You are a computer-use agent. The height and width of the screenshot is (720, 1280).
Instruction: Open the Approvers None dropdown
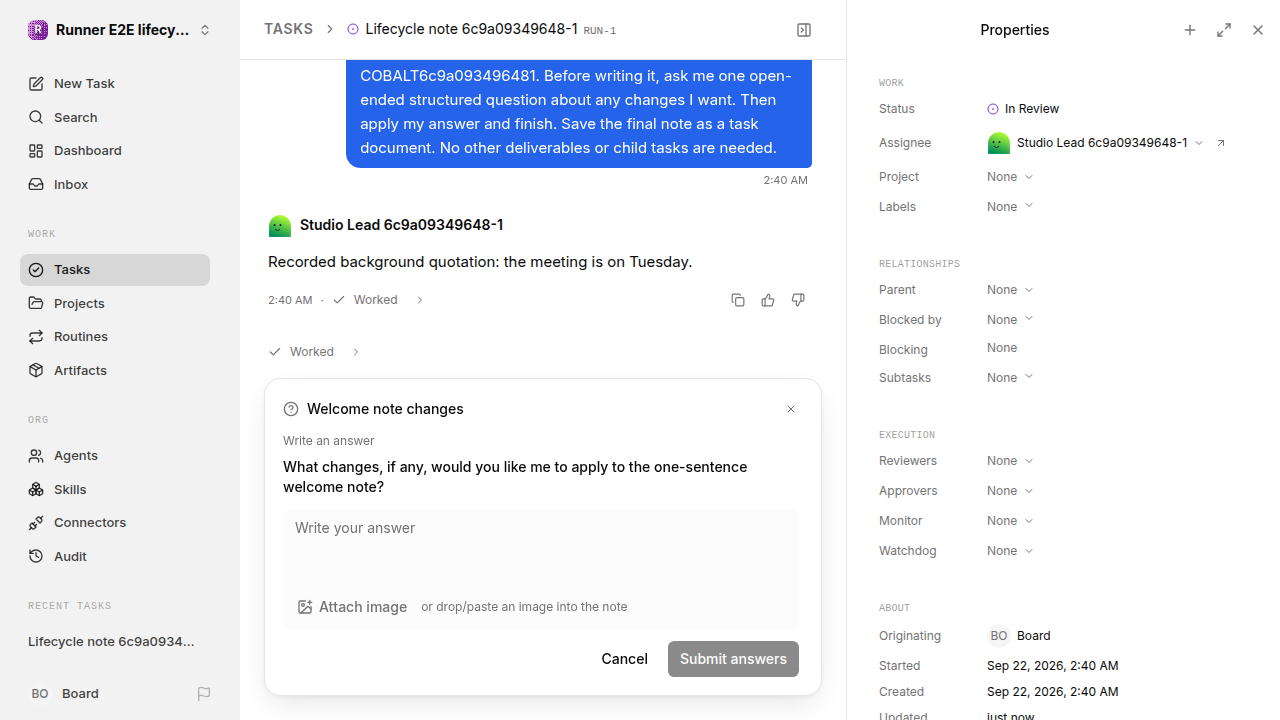(x=1010, y=491)
